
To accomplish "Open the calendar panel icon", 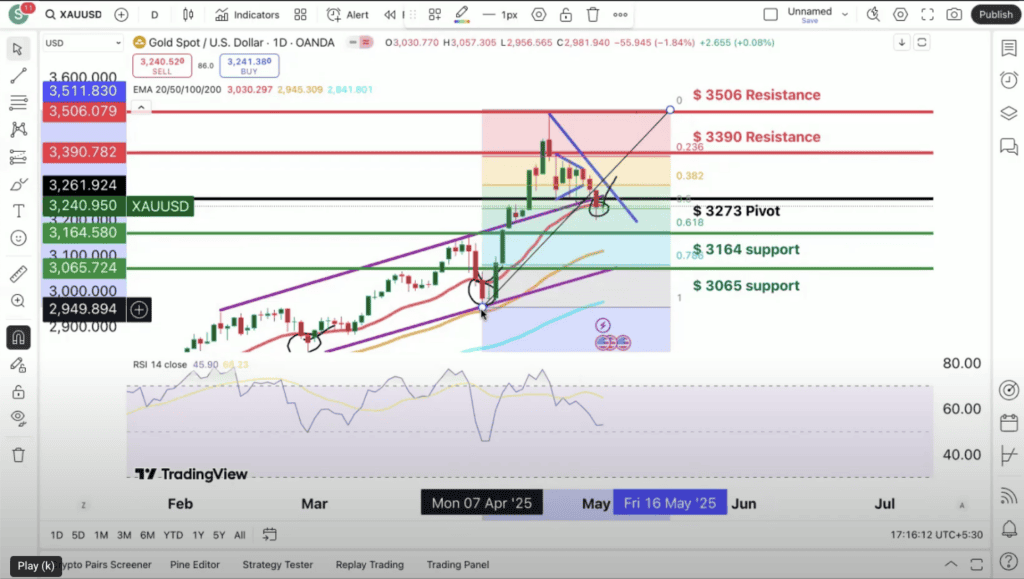I will pos(1009,423).
